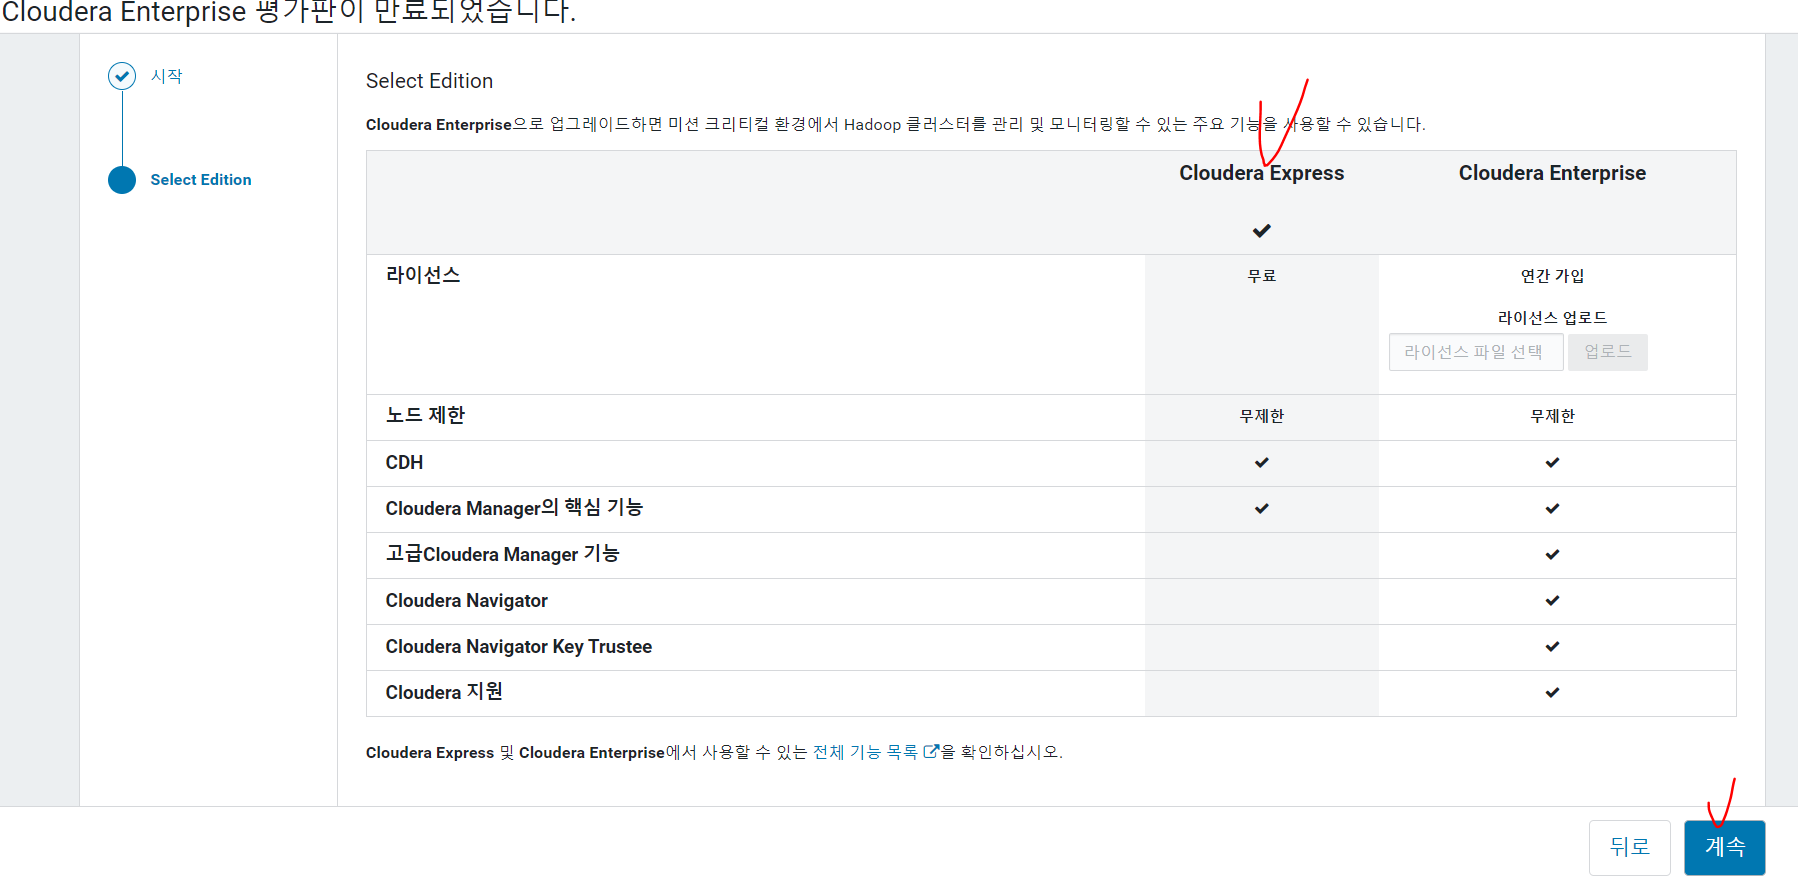Click the Cloudera 지원 row label
1798x887 pixels.
pos(444,692)
